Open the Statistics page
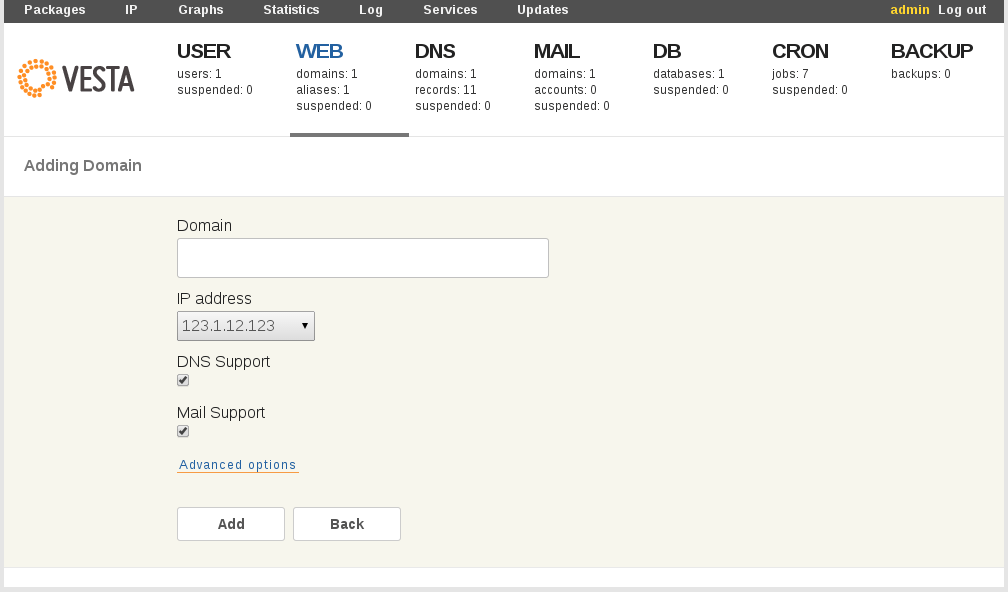 (x=291, y=10)
